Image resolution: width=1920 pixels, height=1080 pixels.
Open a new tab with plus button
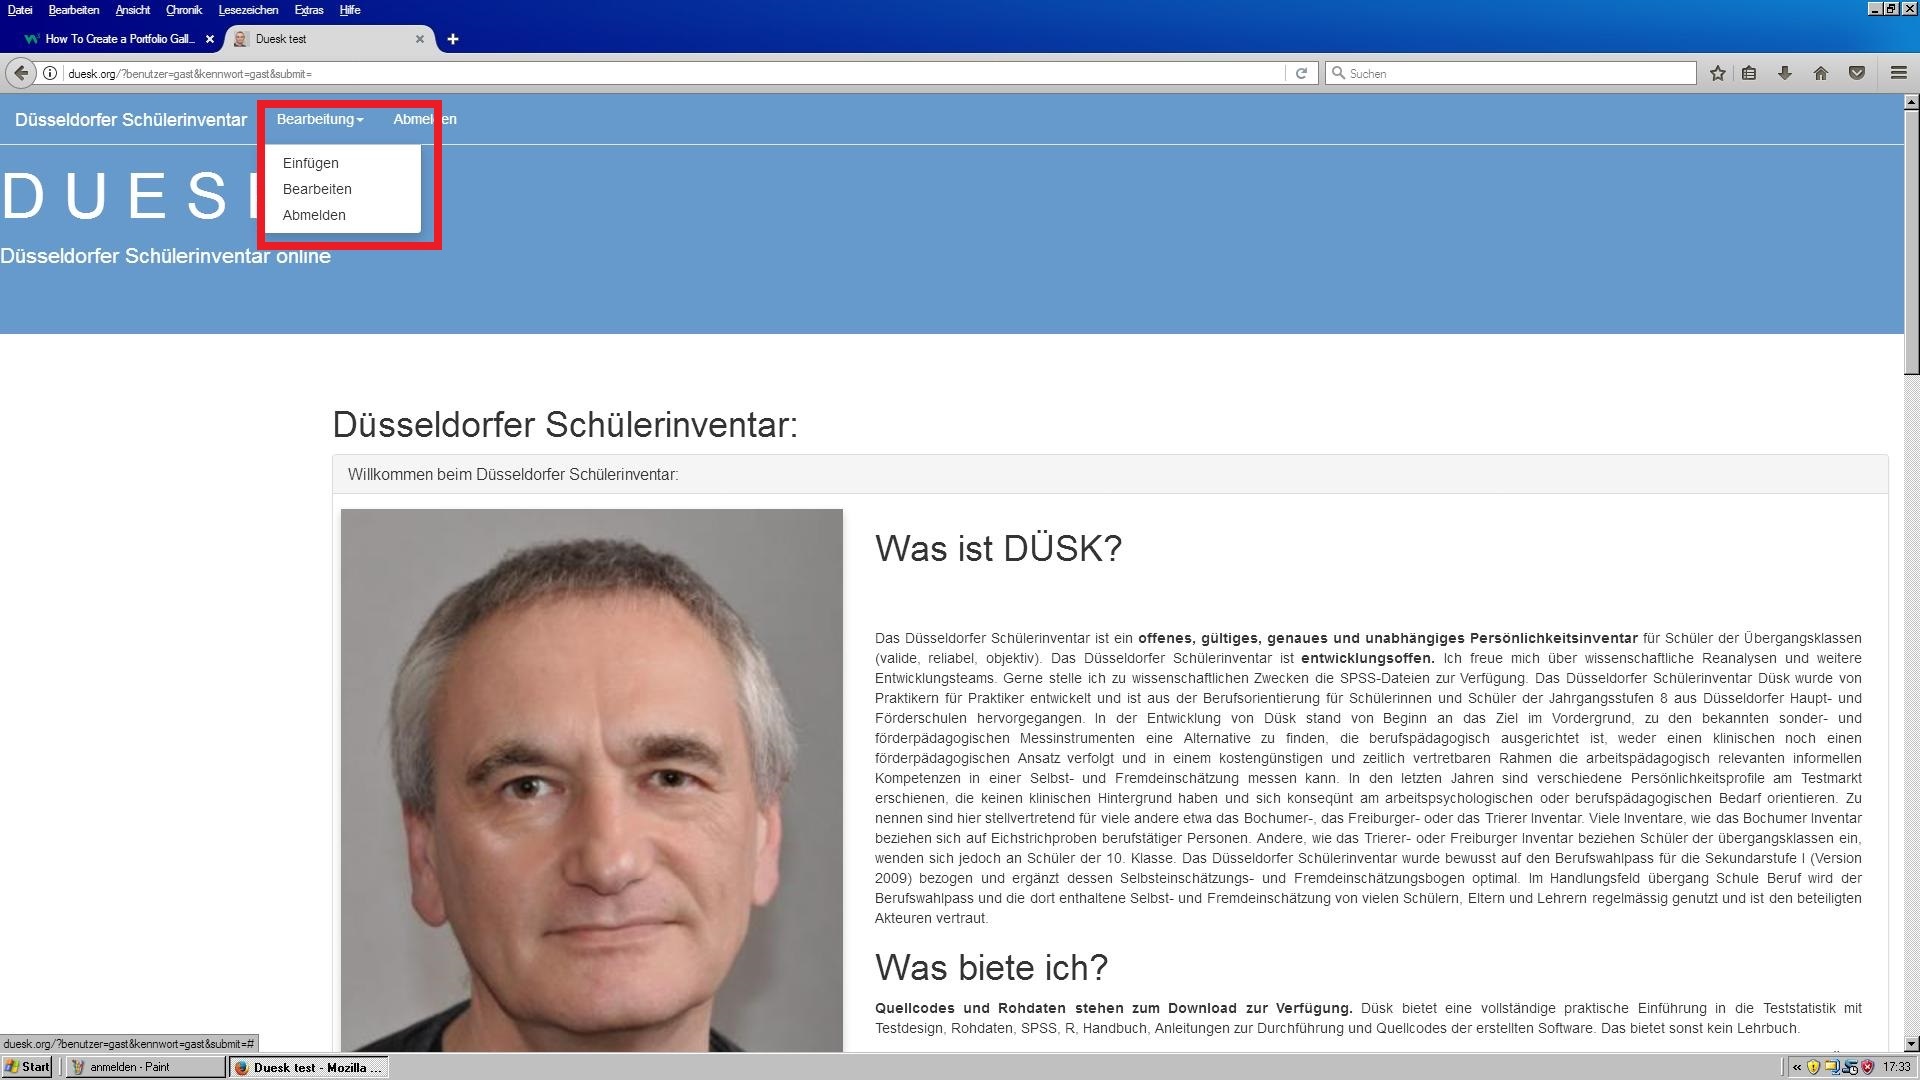[452, 39]
